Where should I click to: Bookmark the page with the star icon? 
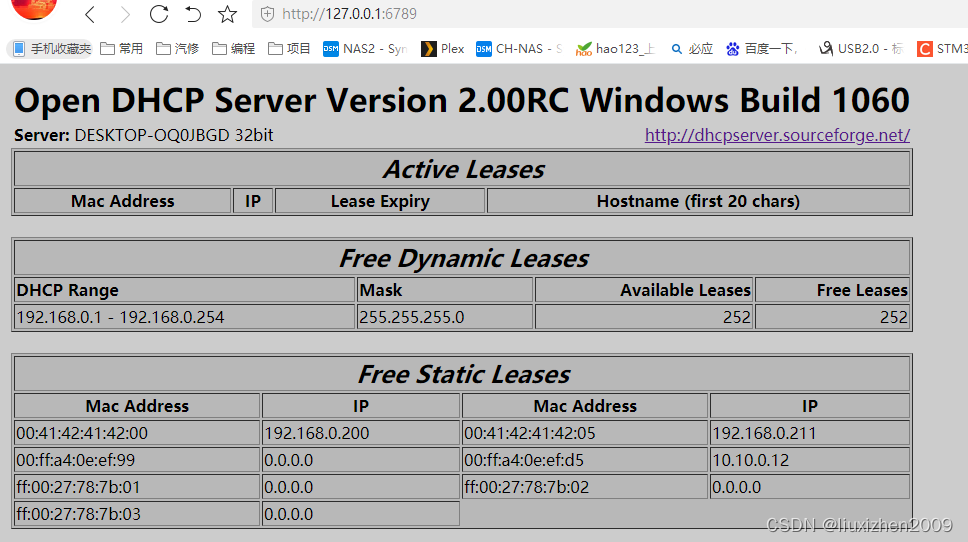(227, 14)
